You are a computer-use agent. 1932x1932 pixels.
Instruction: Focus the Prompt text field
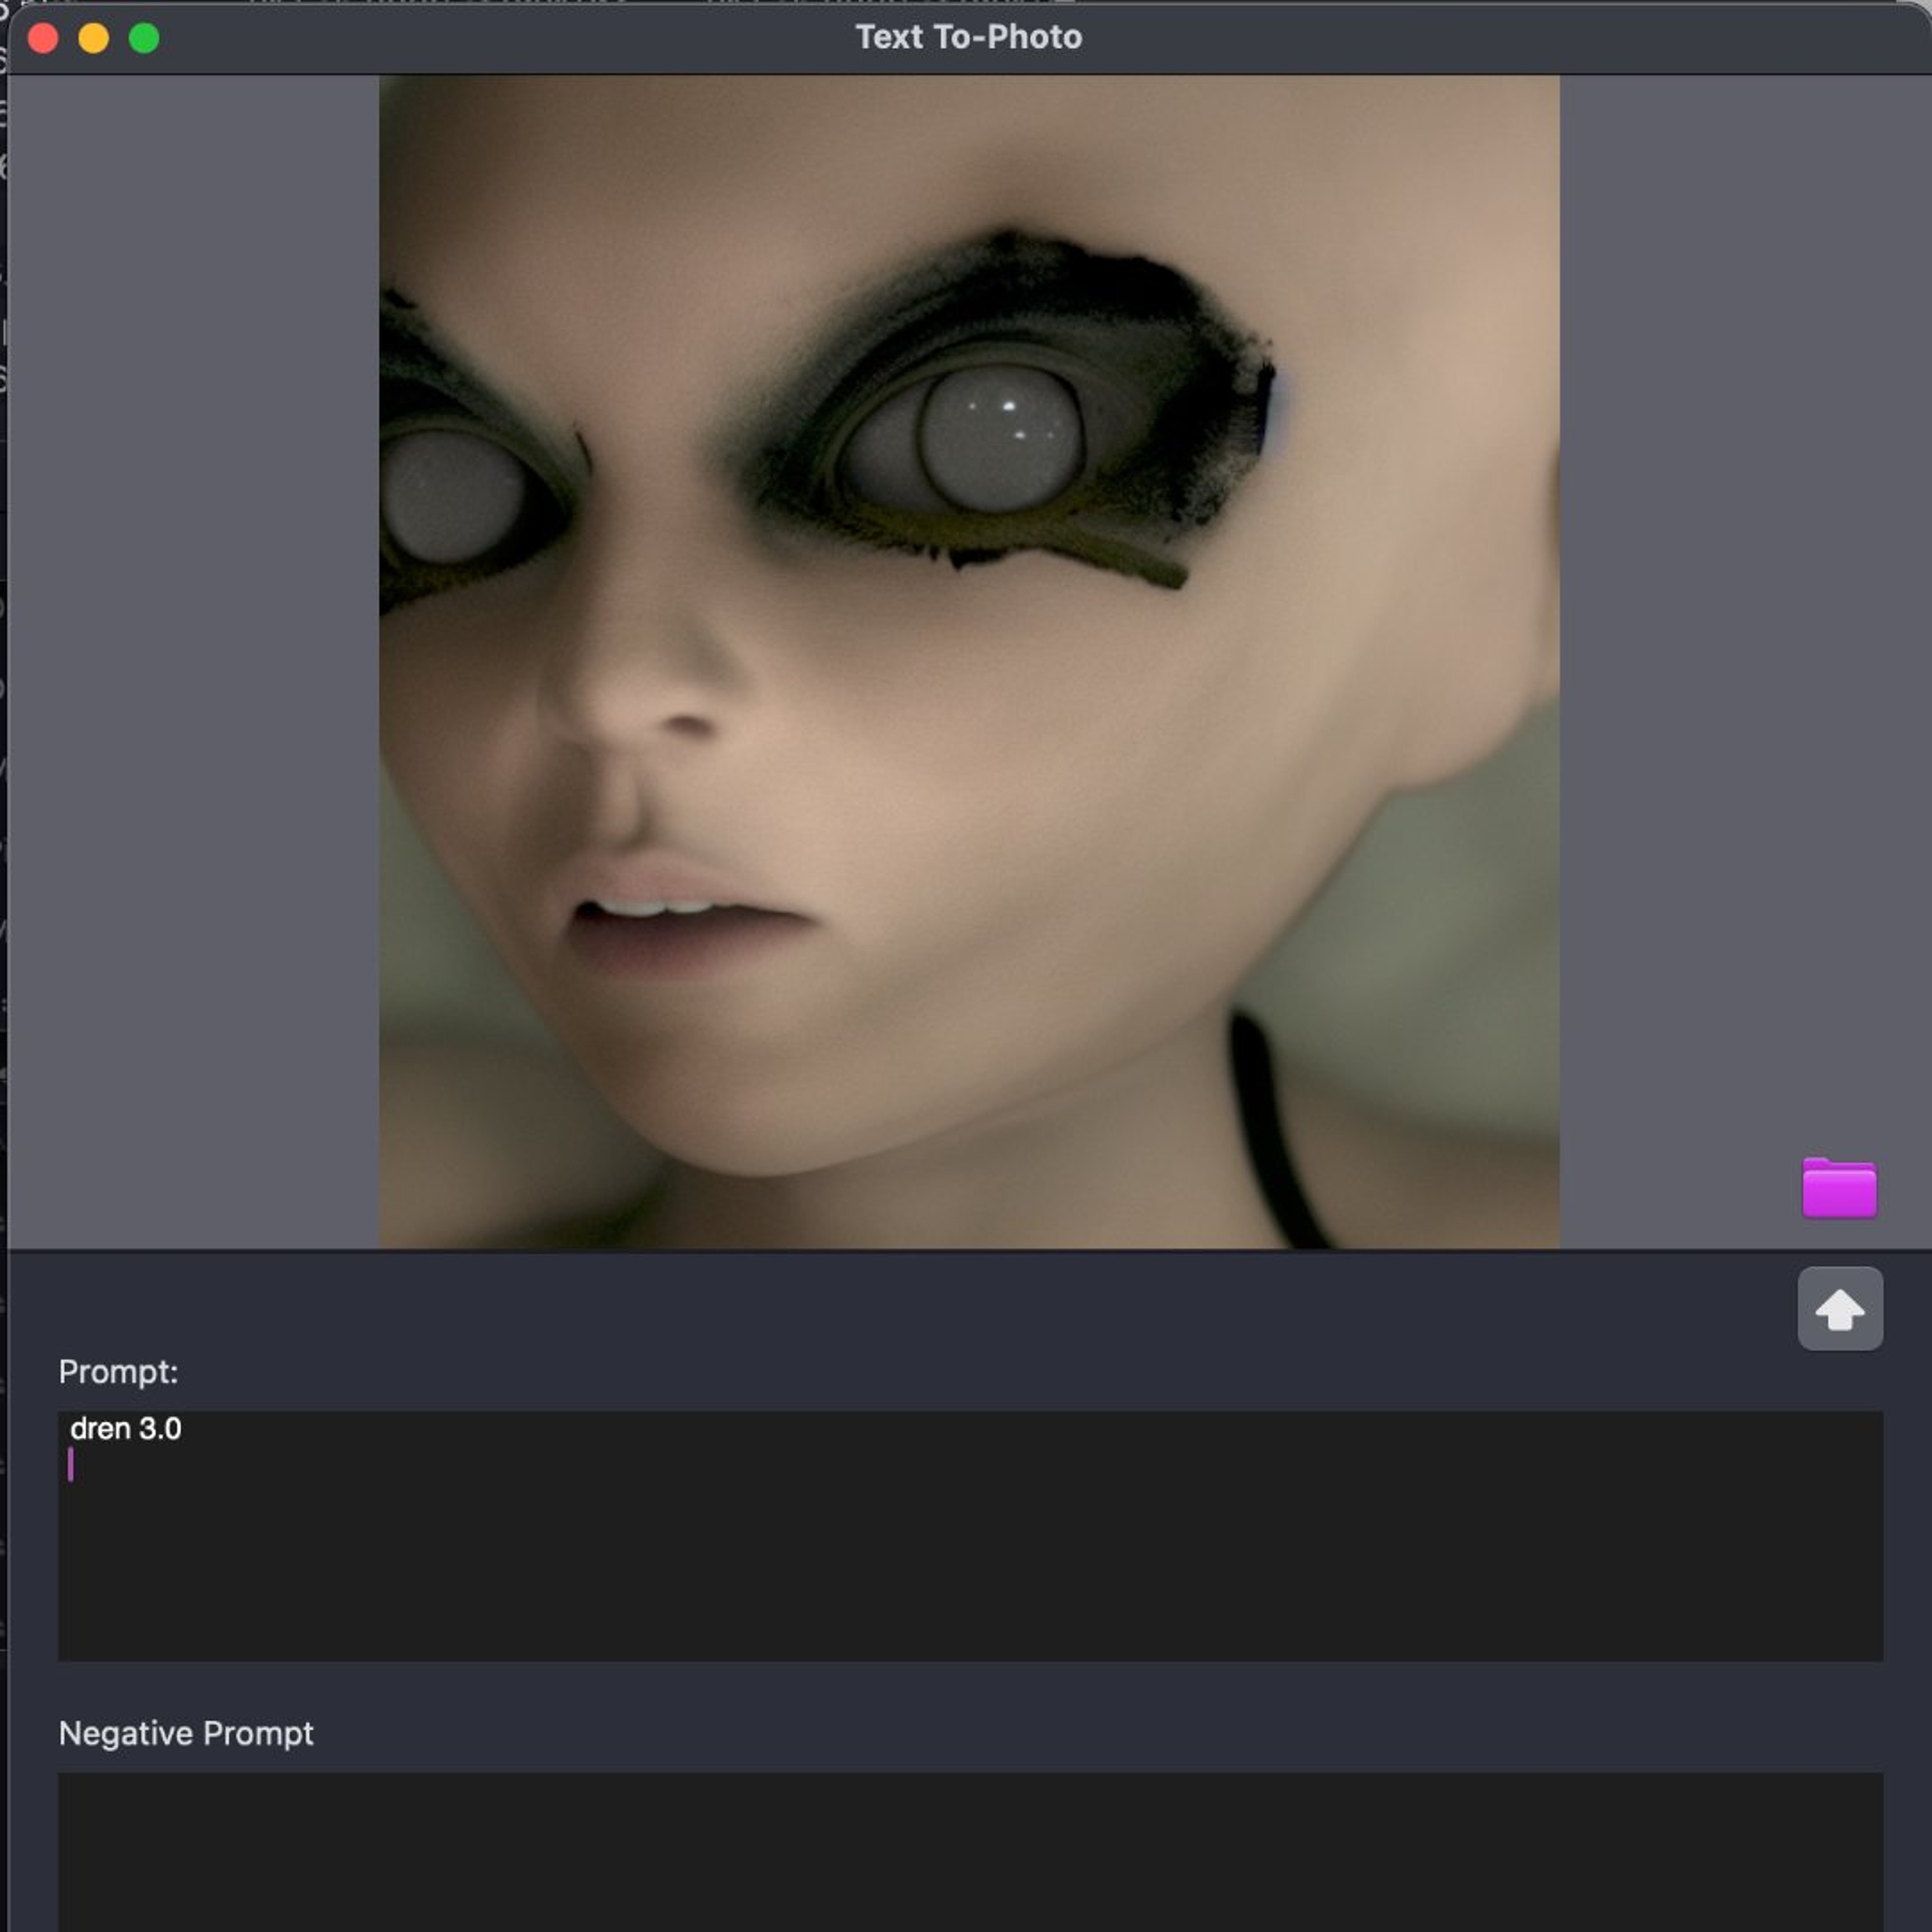click(x=970, y=1536)
